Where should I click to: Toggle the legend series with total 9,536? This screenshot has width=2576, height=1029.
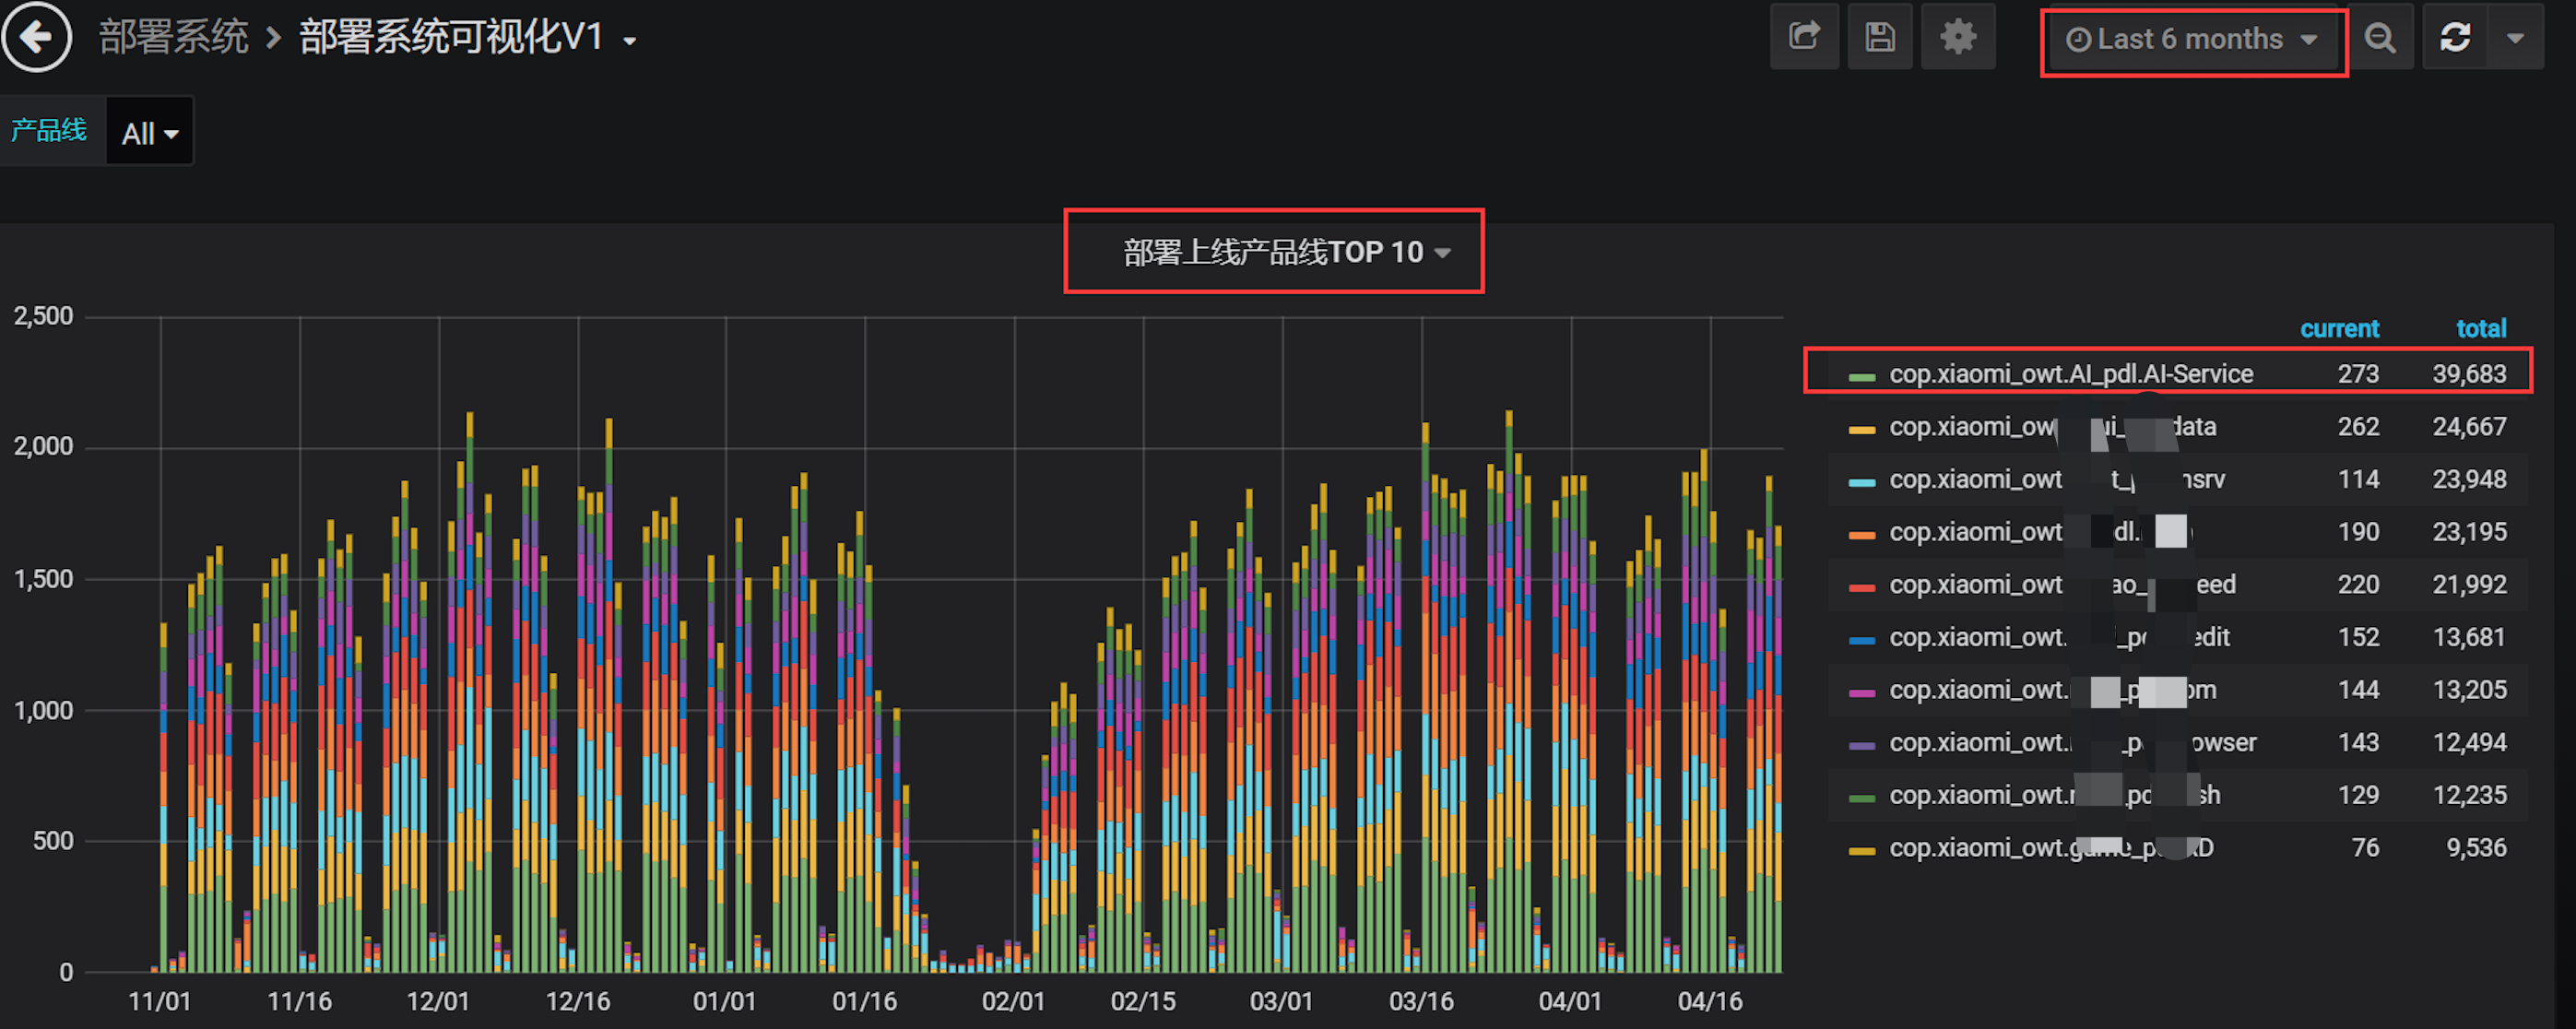coord(2051,847)
